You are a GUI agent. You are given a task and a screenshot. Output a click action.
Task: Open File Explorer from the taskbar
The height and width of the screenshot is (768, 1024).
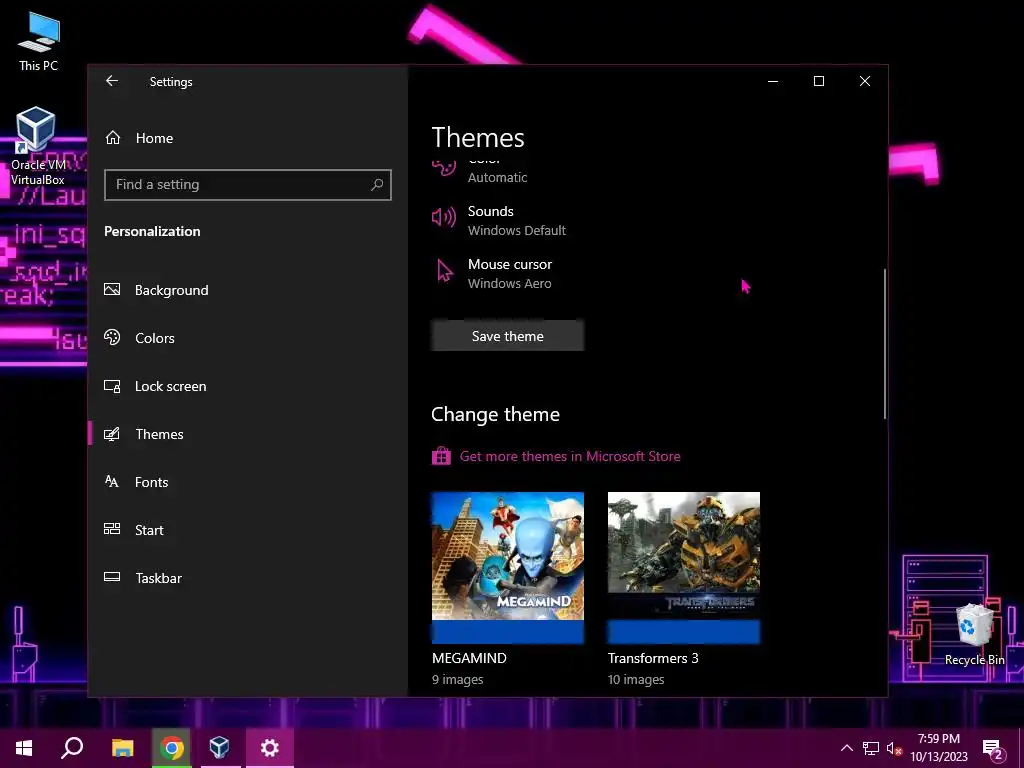[x=122, y=748]
